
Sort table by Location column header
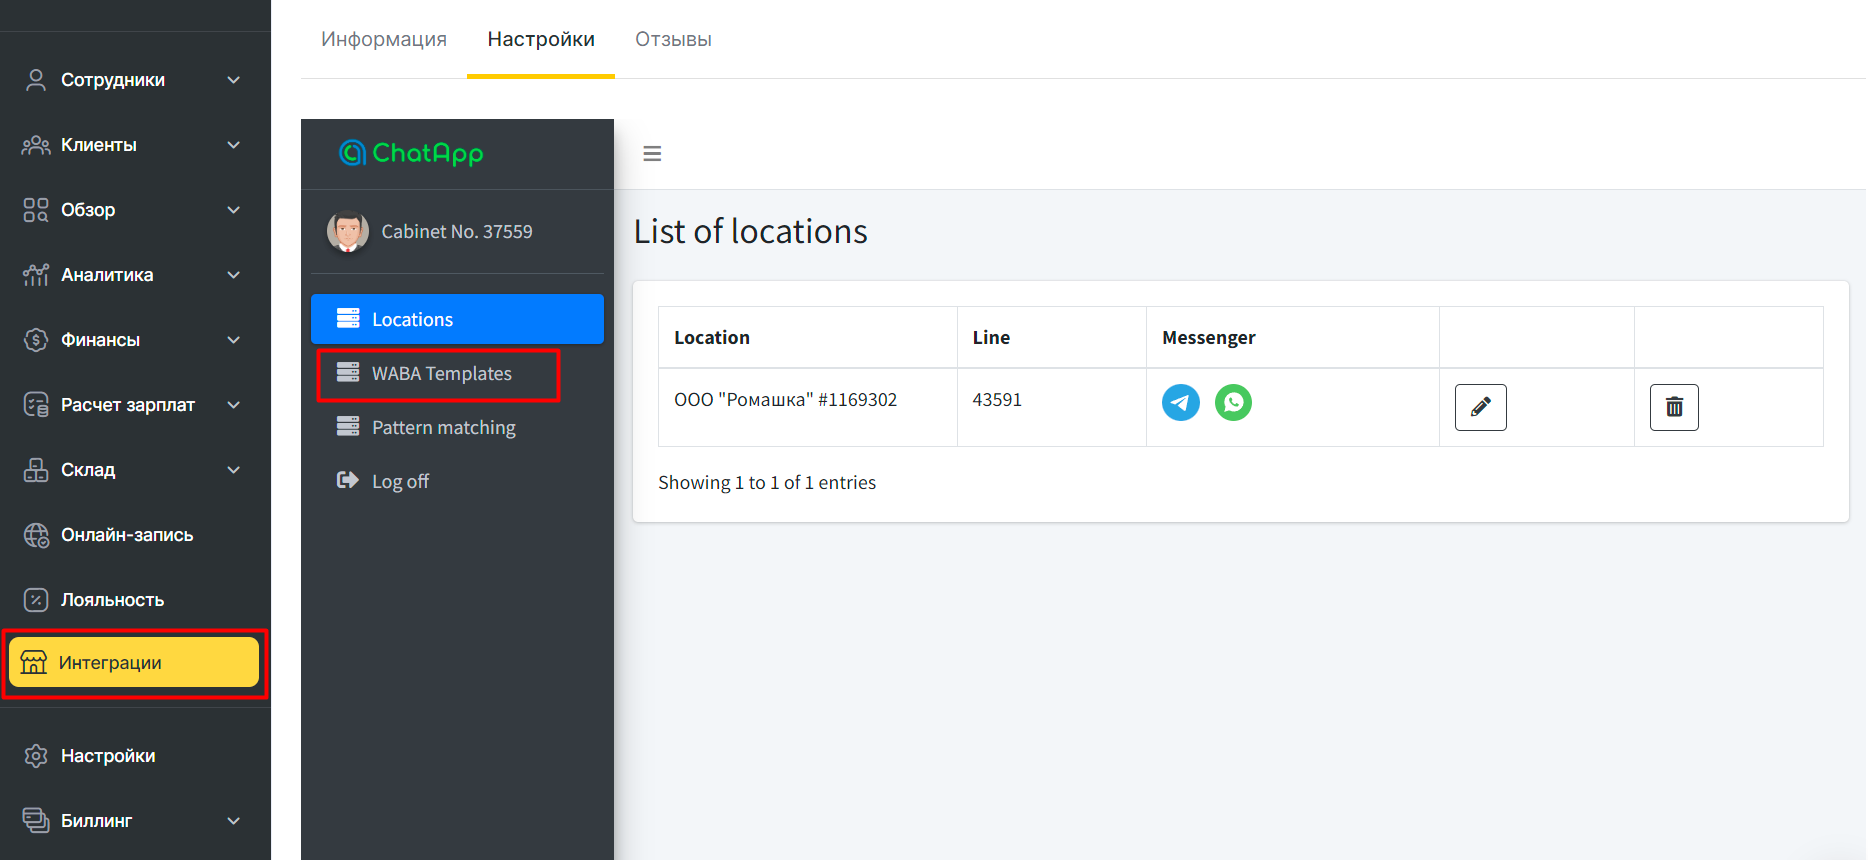(712, 338)
